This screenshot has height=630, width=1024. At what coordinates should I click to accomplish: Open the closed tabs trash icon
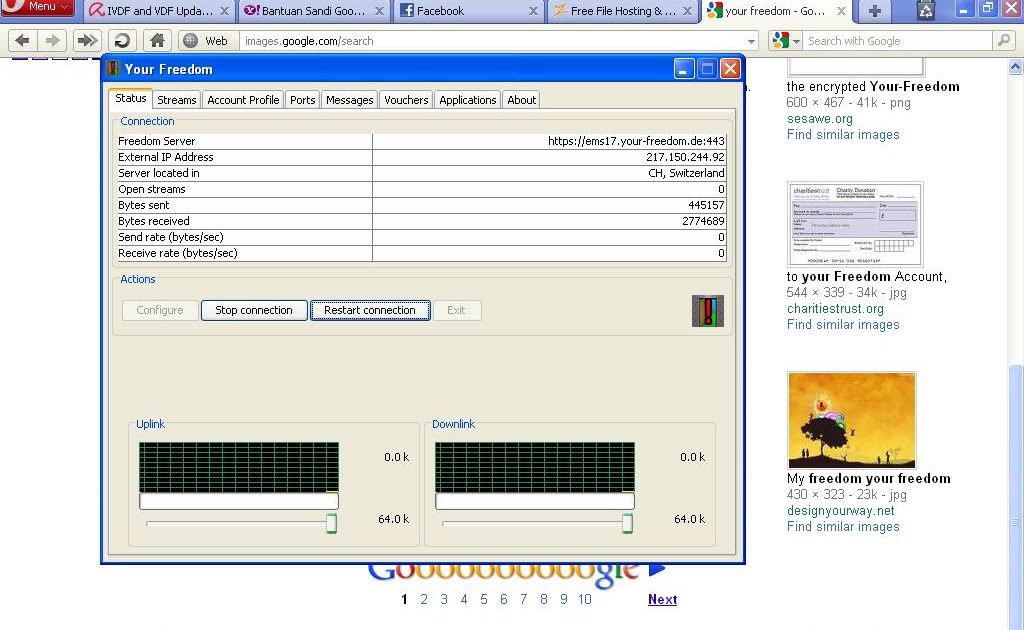coord(925,10)
